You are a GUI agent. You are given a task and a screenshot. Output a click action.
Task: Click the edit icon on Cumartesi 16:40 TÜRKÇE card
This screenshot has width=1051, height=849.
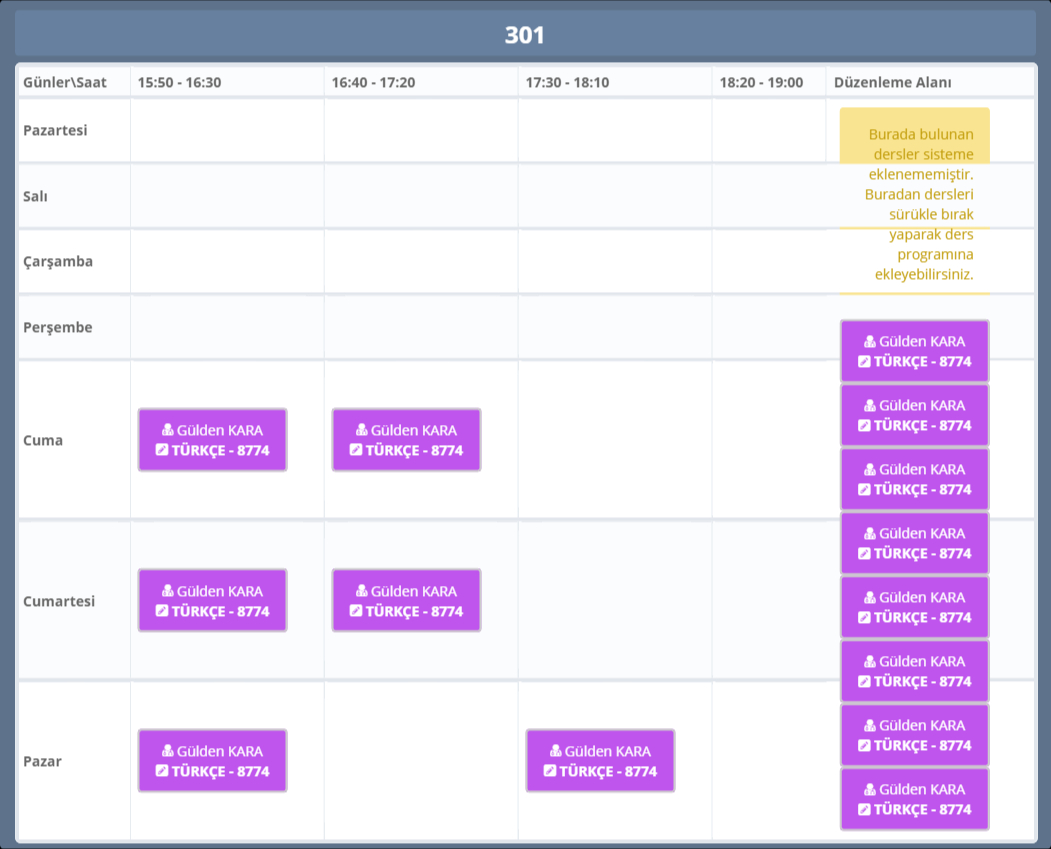tap(356, 611)
